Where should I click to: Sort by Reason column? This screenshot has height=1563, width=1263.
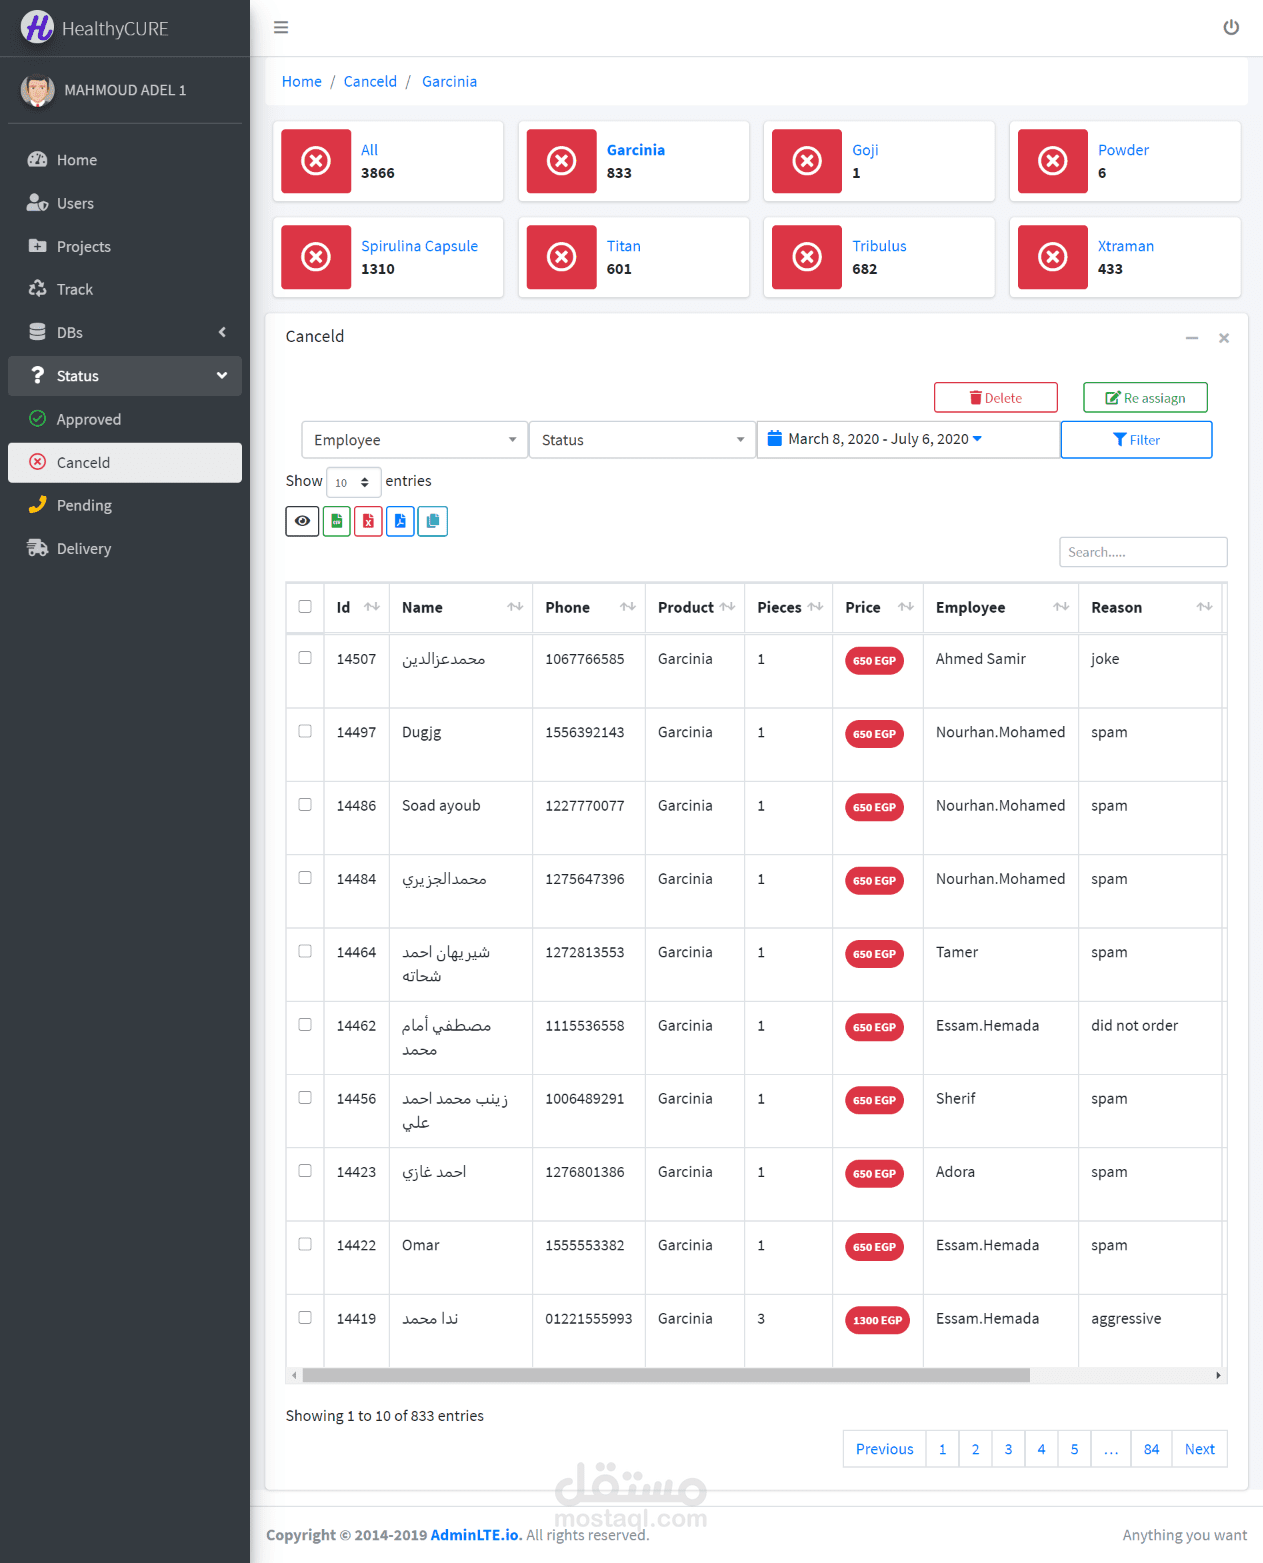pos(1150,607)
